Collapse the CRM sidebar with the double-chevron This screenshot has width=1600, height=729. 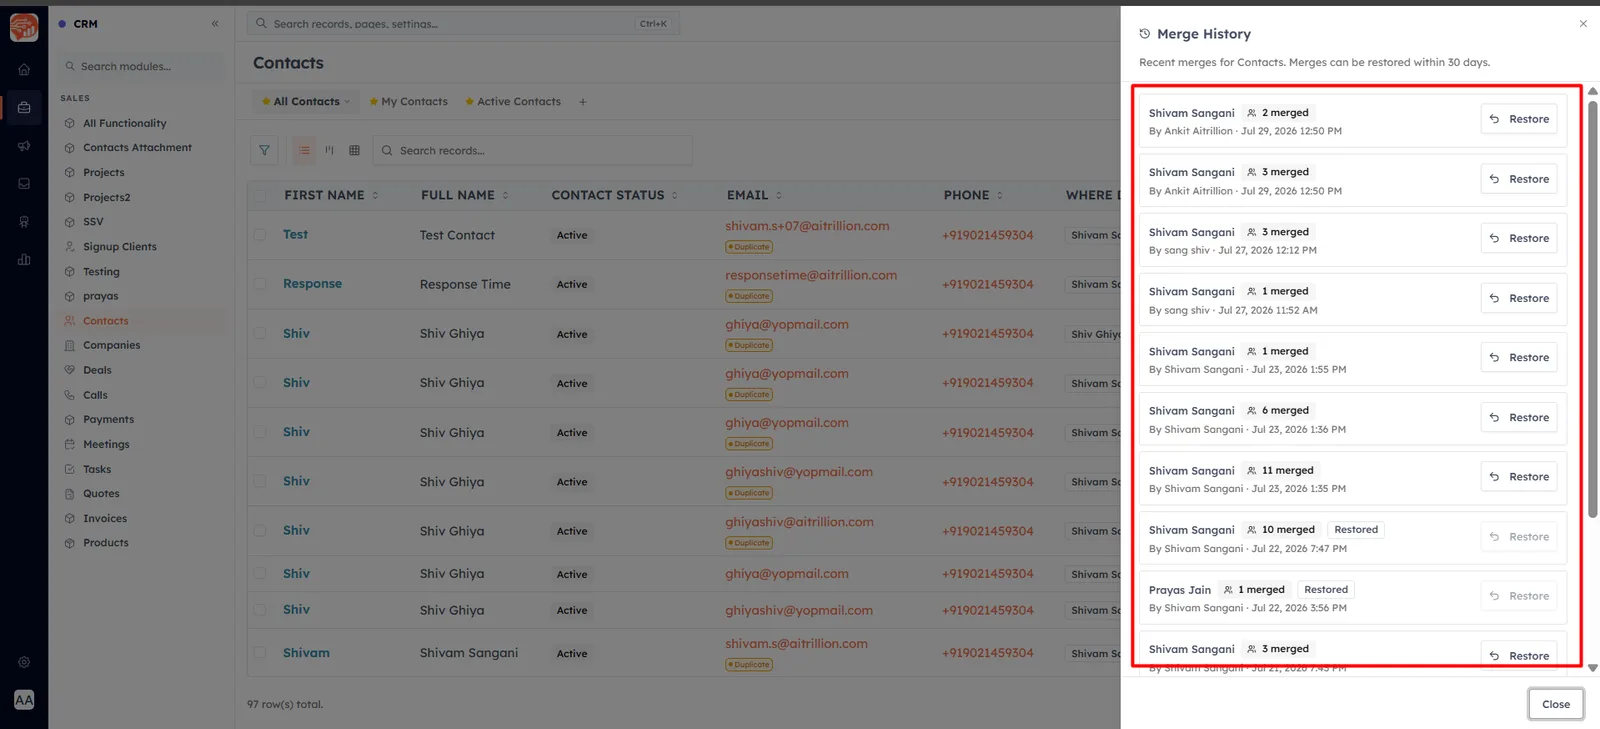click(x=215, y=24)
